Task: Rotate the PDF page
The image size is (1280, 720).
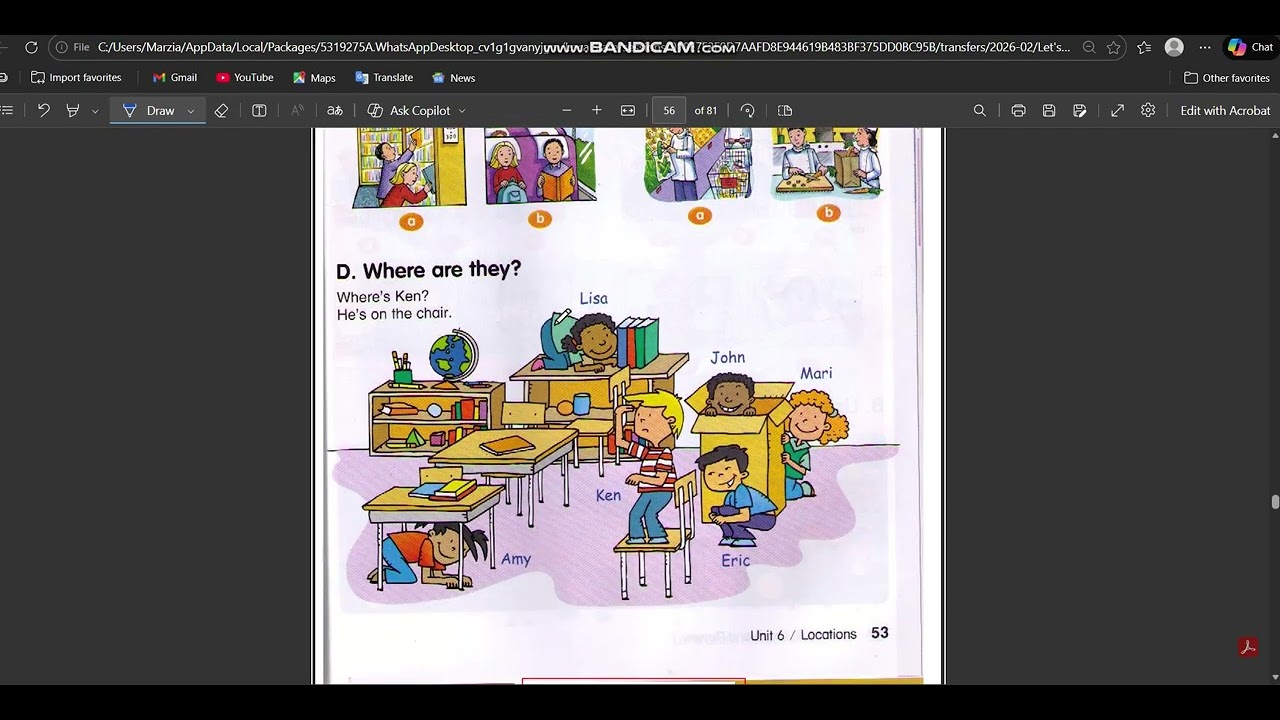Action: 747,111
